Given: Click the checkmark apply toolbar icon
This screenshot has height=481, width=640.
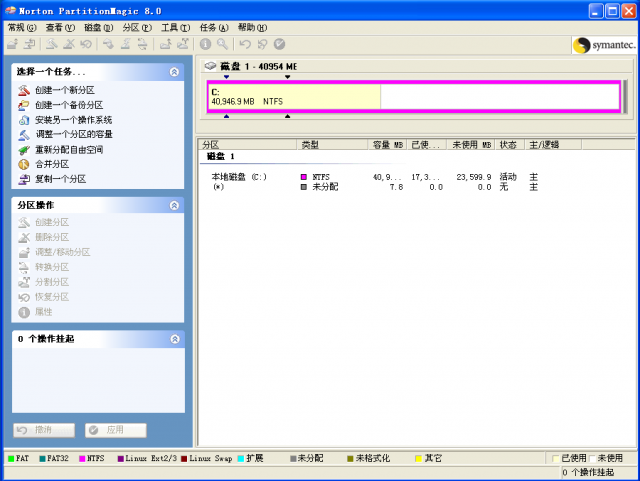Looking at the screenshot, I should point(279,44).
